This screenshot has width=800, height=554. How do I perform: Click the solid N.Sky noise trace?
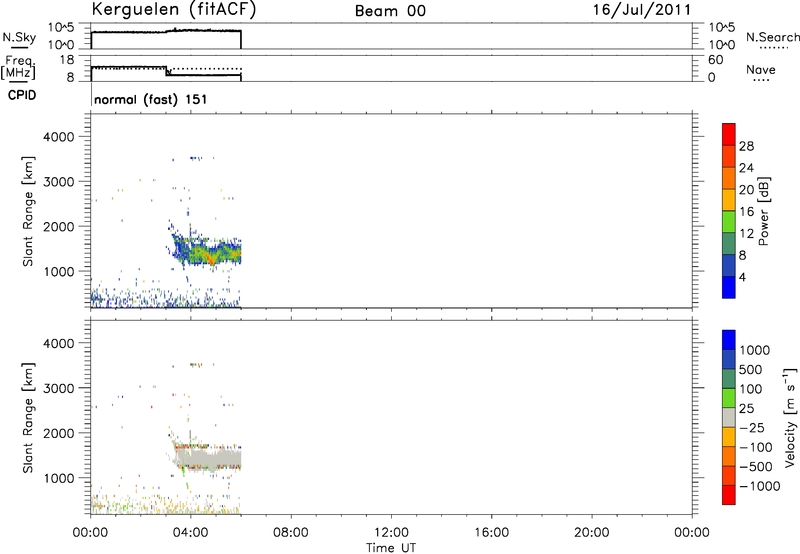coord(166,32)
